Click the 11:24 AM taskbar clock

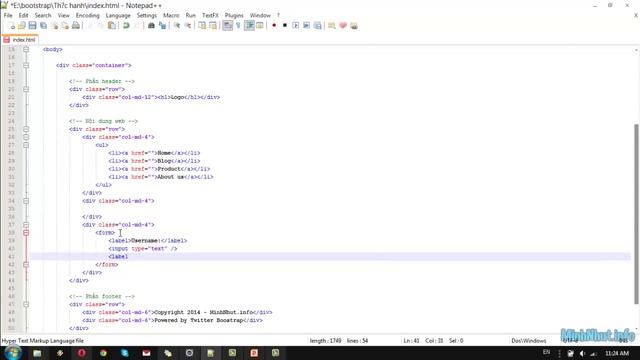[x=617, y=353]
